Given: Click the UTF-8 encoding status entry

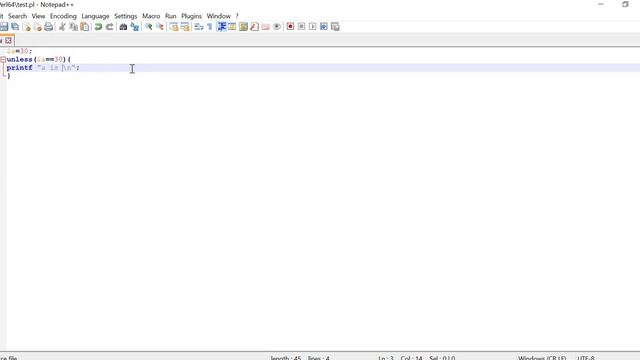Looking at the screenshot, I should [x=586, y=358].
